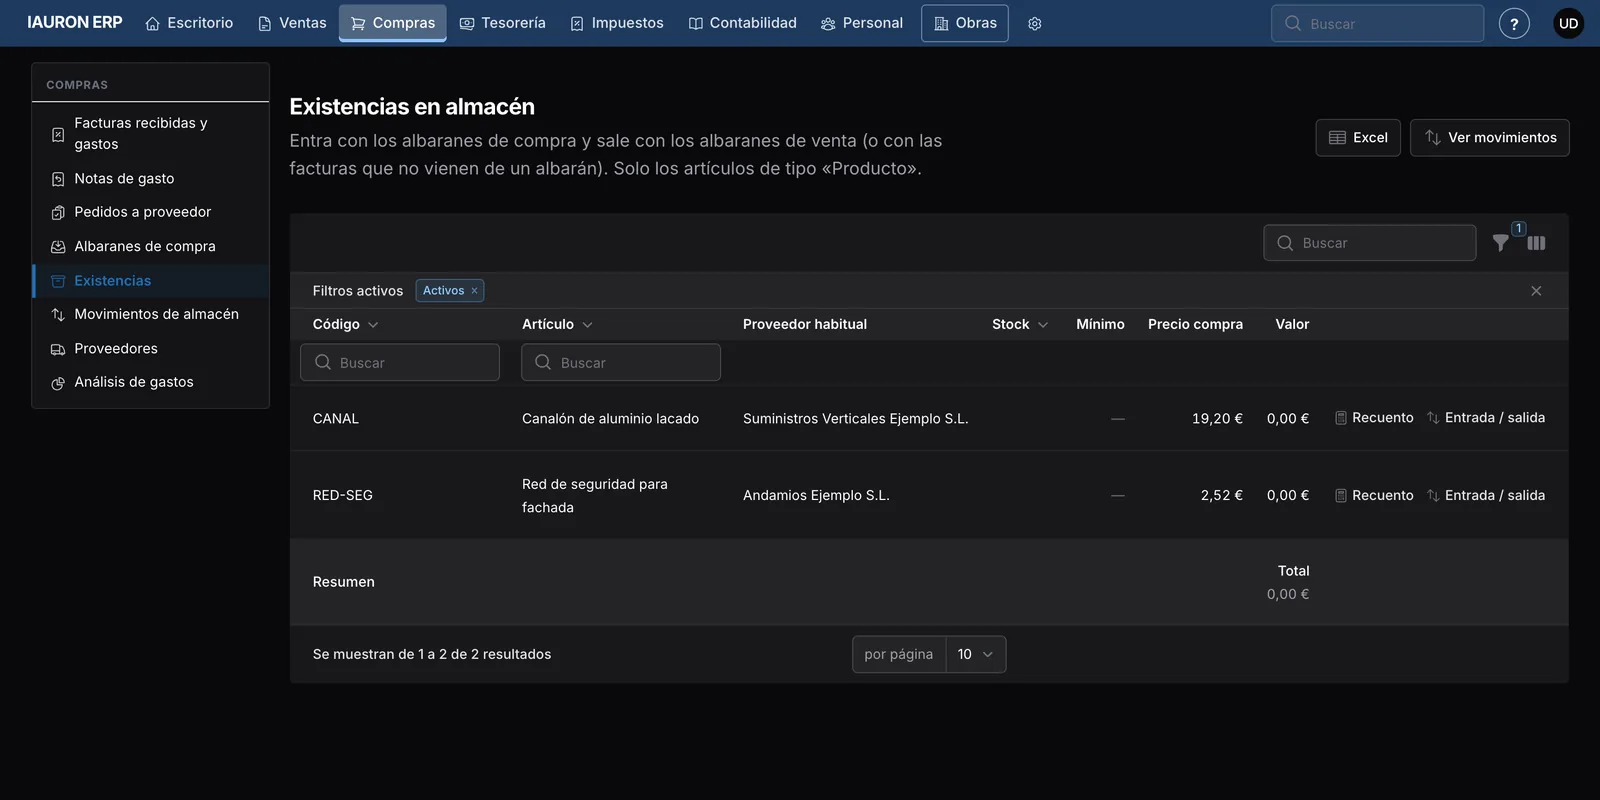Click the Andamios Ejemplo S.L. supplier cell
The height and width of the screenshot is (800, 1600).
[816, 496]
